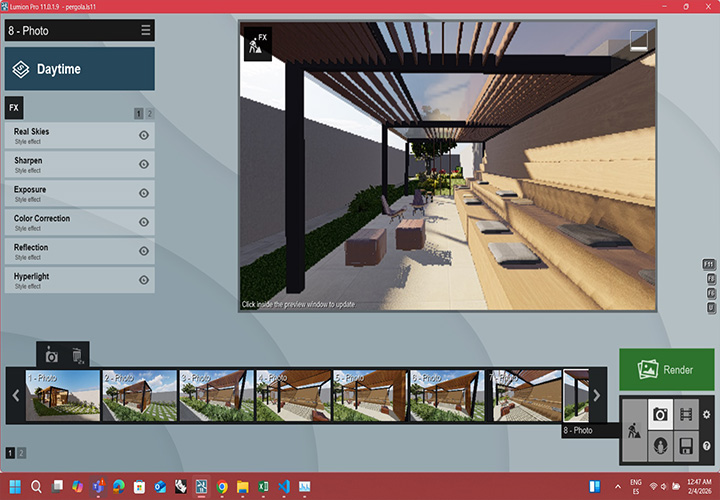Open Task View on taskbar

(57, 486)
